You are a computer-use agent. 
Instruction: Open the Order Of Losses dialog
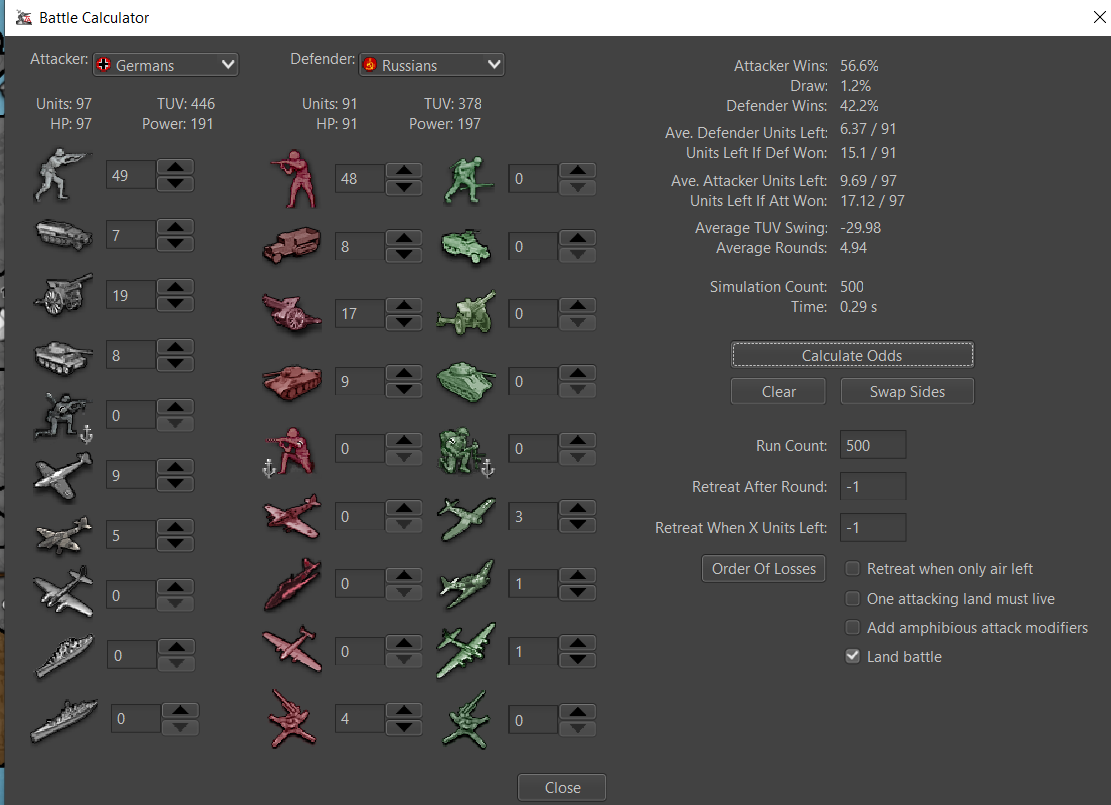coord(764,569)
